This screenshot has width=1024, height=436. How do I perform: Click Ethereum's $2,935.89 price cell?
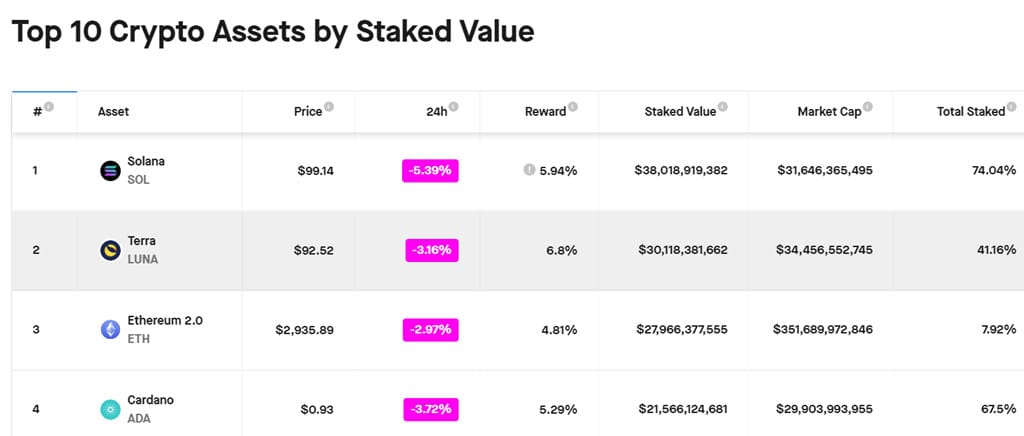(304, 329)
